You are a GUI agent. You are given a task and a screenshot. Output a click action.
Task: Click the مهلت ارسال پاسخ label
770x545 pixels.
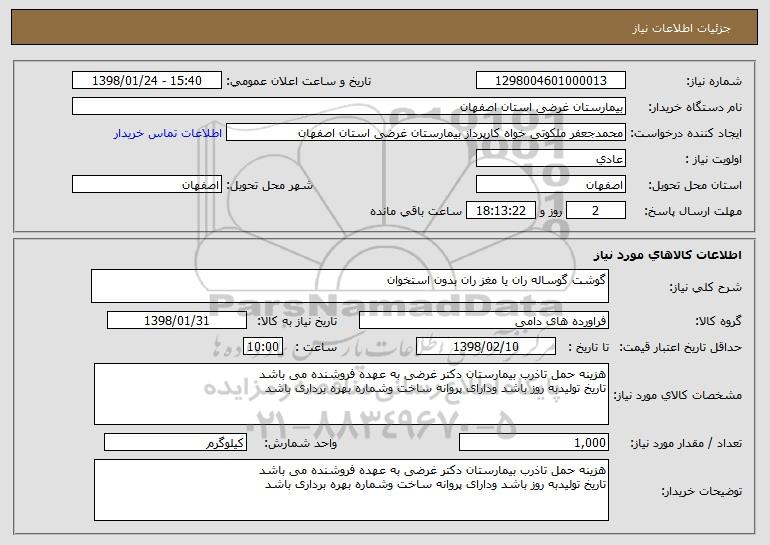pos(693,211)
